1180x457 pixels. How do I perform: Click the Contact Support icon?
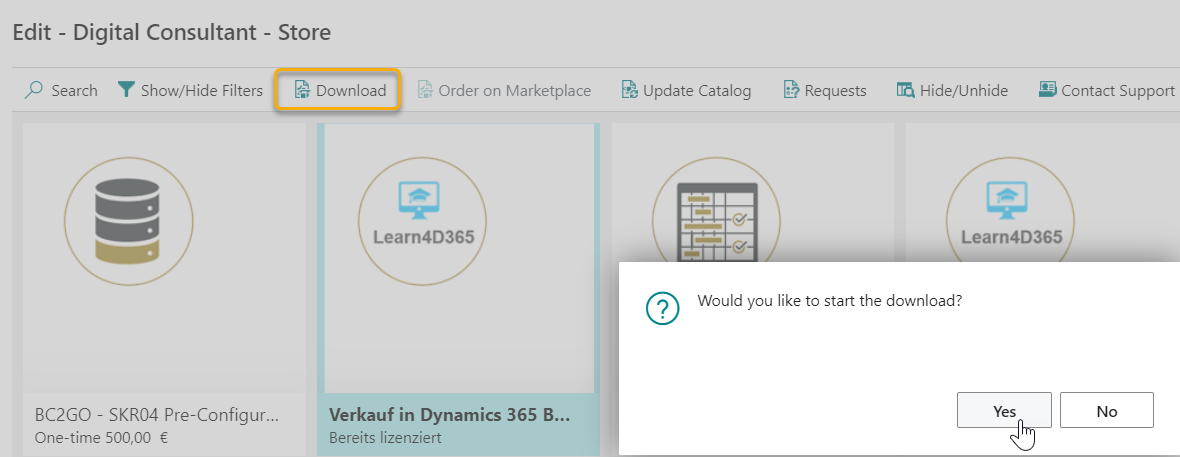(x=1047, y=90)
